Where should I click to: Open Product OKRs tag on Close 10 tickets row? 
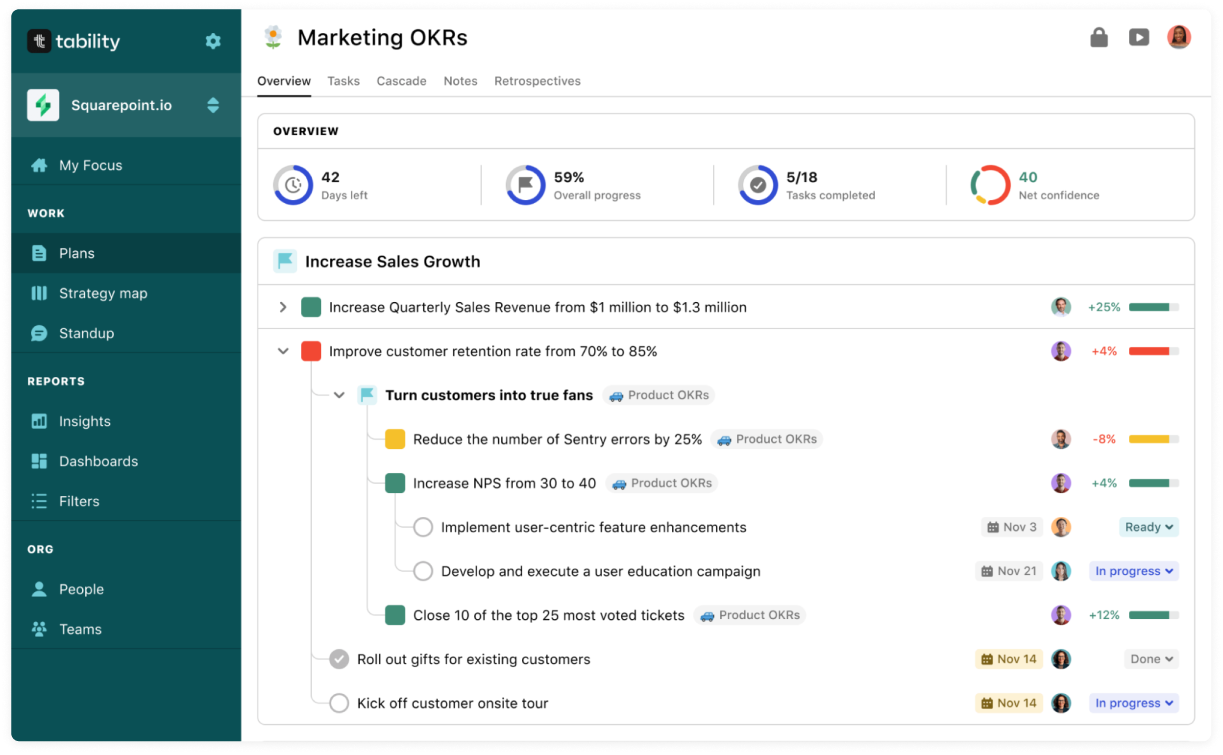click(749, 615)
